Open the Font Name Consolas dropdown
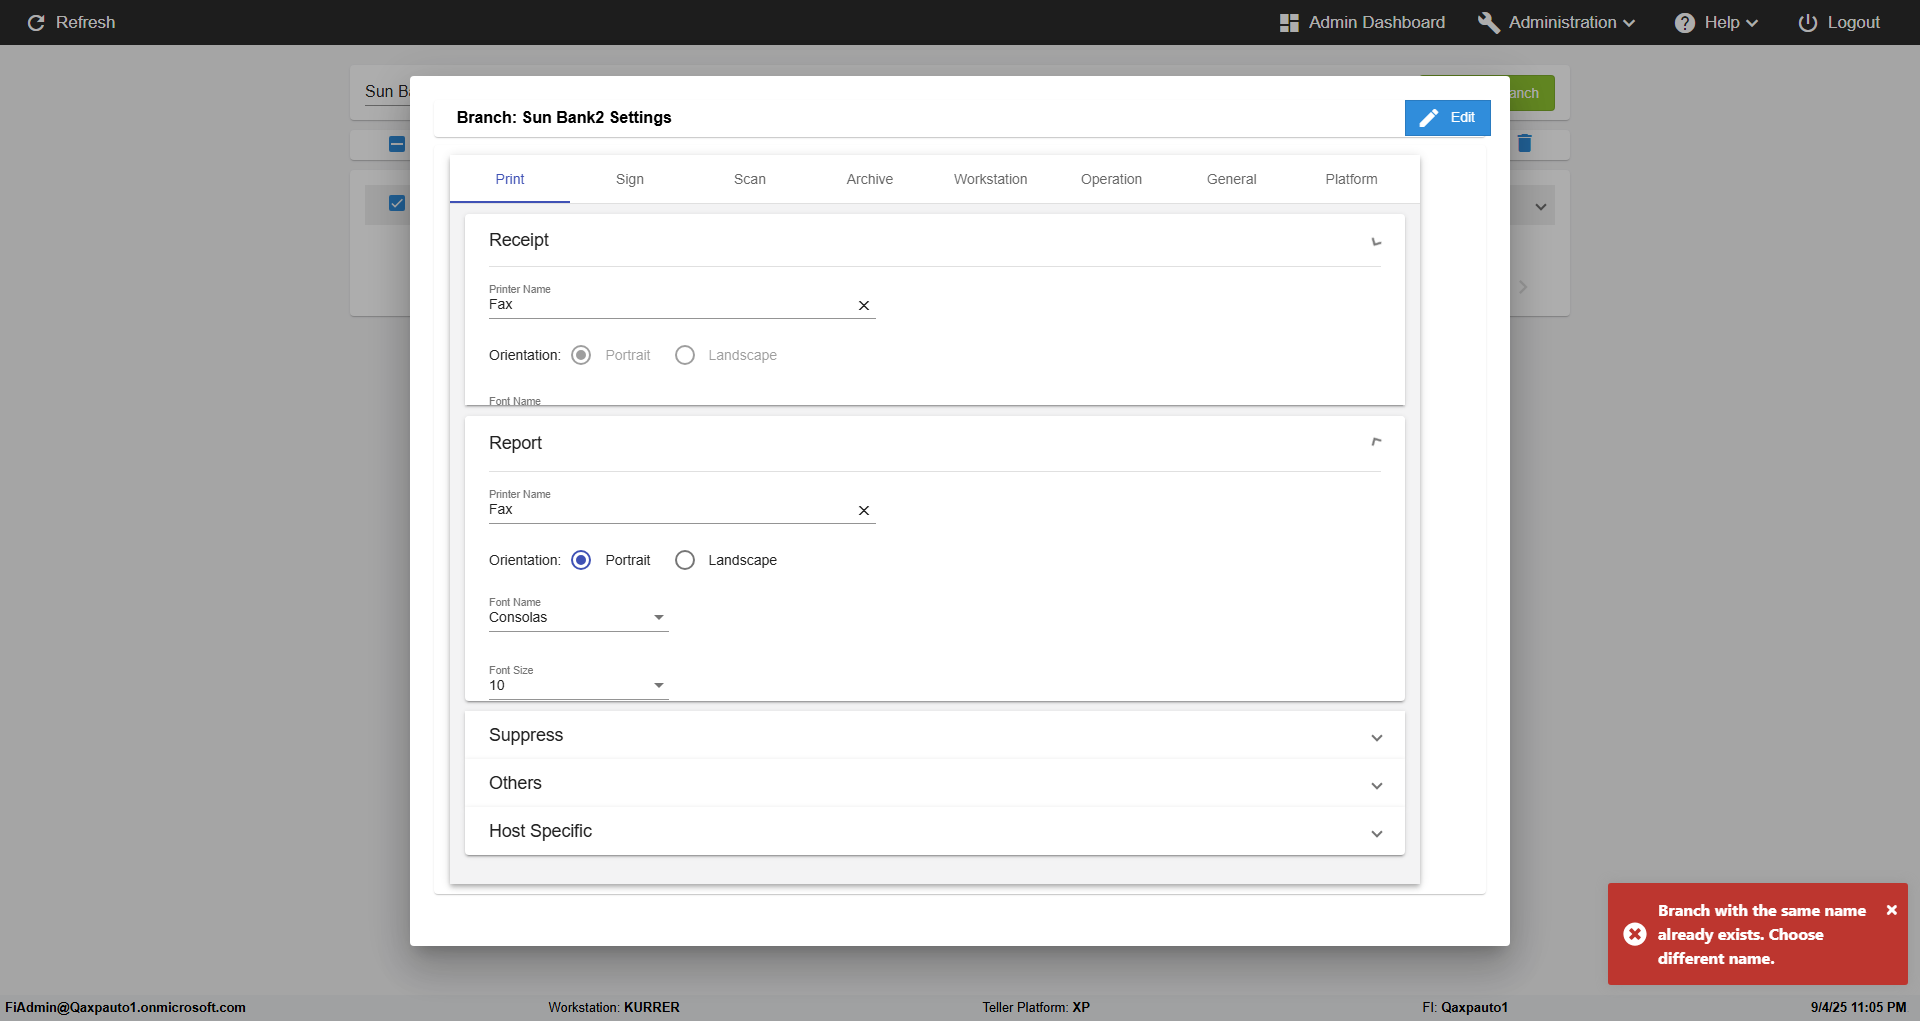Screen dimensions: 1920x1021 (578, 618)
